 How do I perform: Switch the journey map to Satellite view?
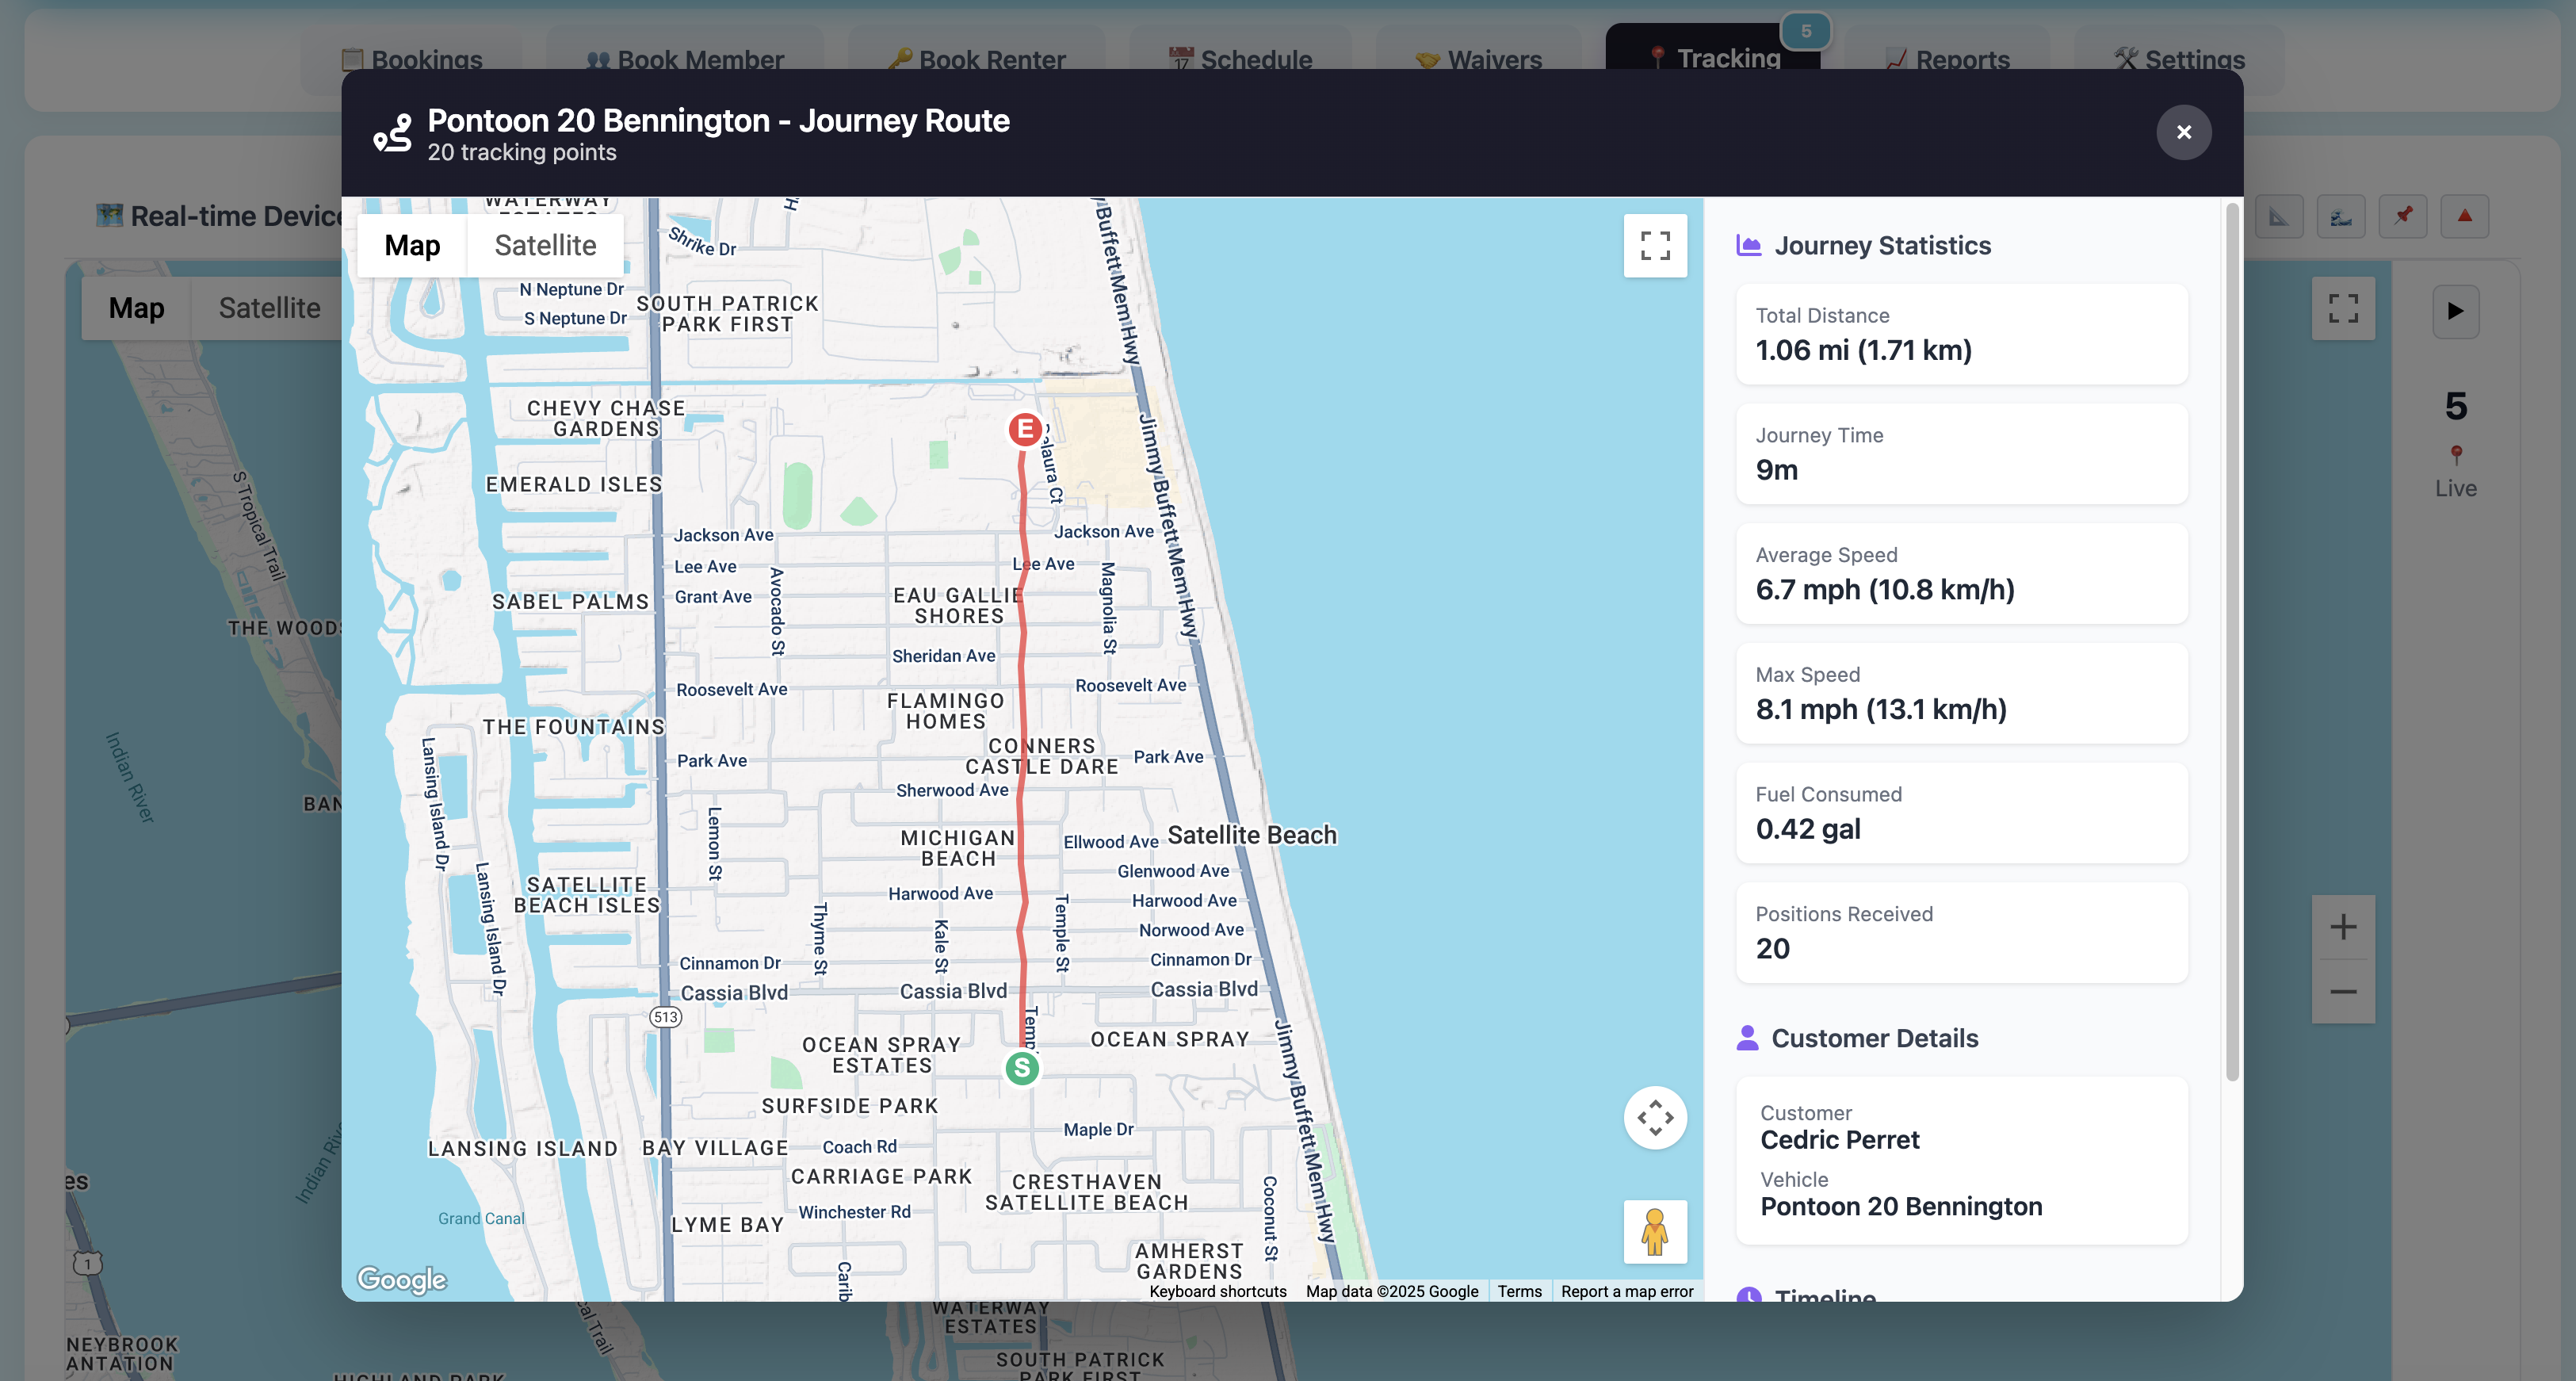[544, 245]
